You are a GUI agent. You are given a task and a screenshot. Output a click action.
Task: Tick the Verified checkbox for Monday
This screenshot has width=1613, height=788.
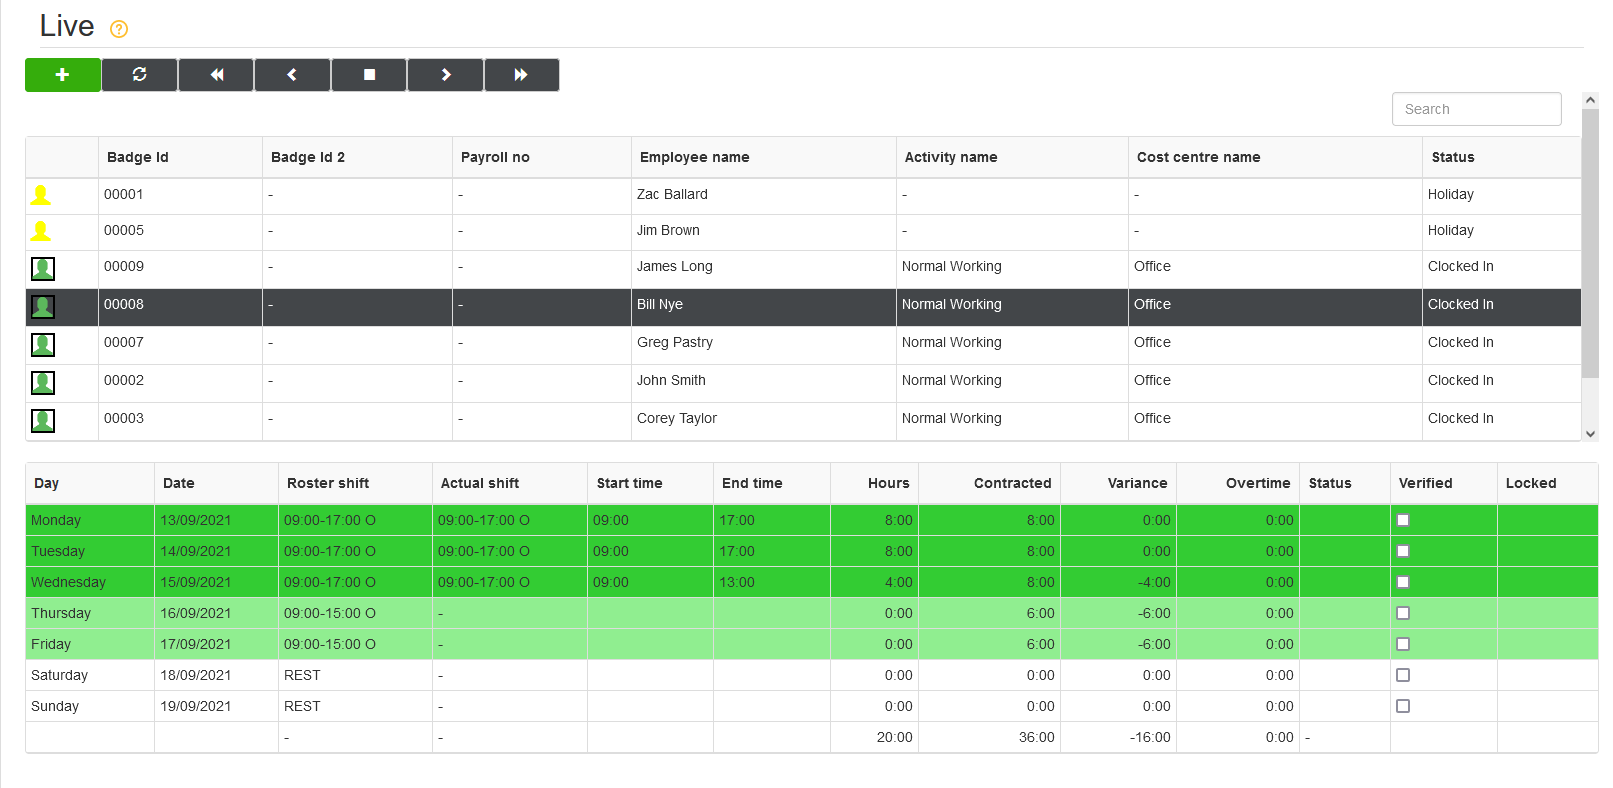(x=1403, y=520)
